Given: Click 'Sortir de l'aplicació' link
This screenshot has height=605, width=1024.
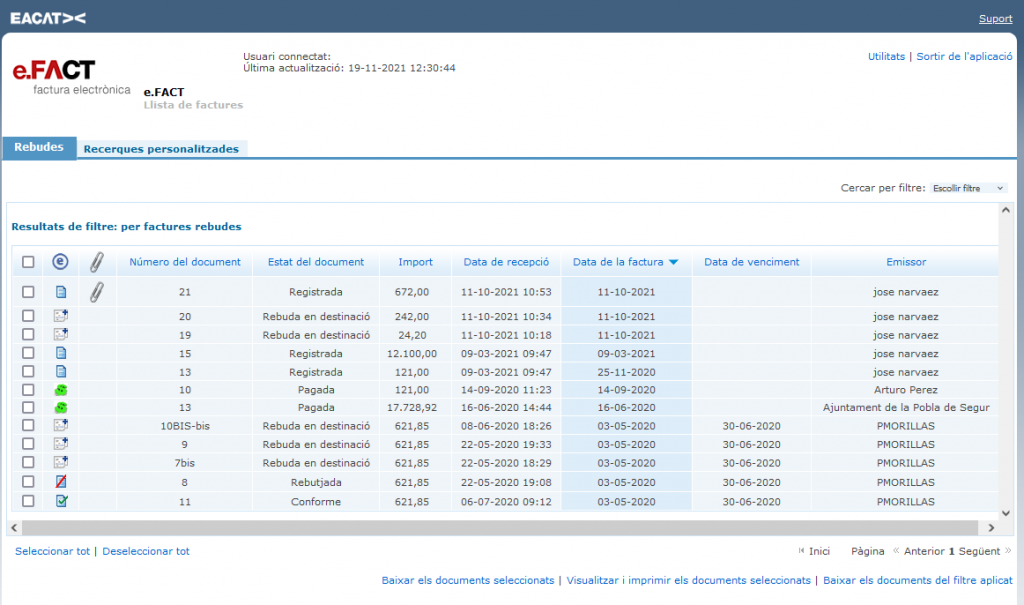Looking at the screenshot, I should 965,57.
